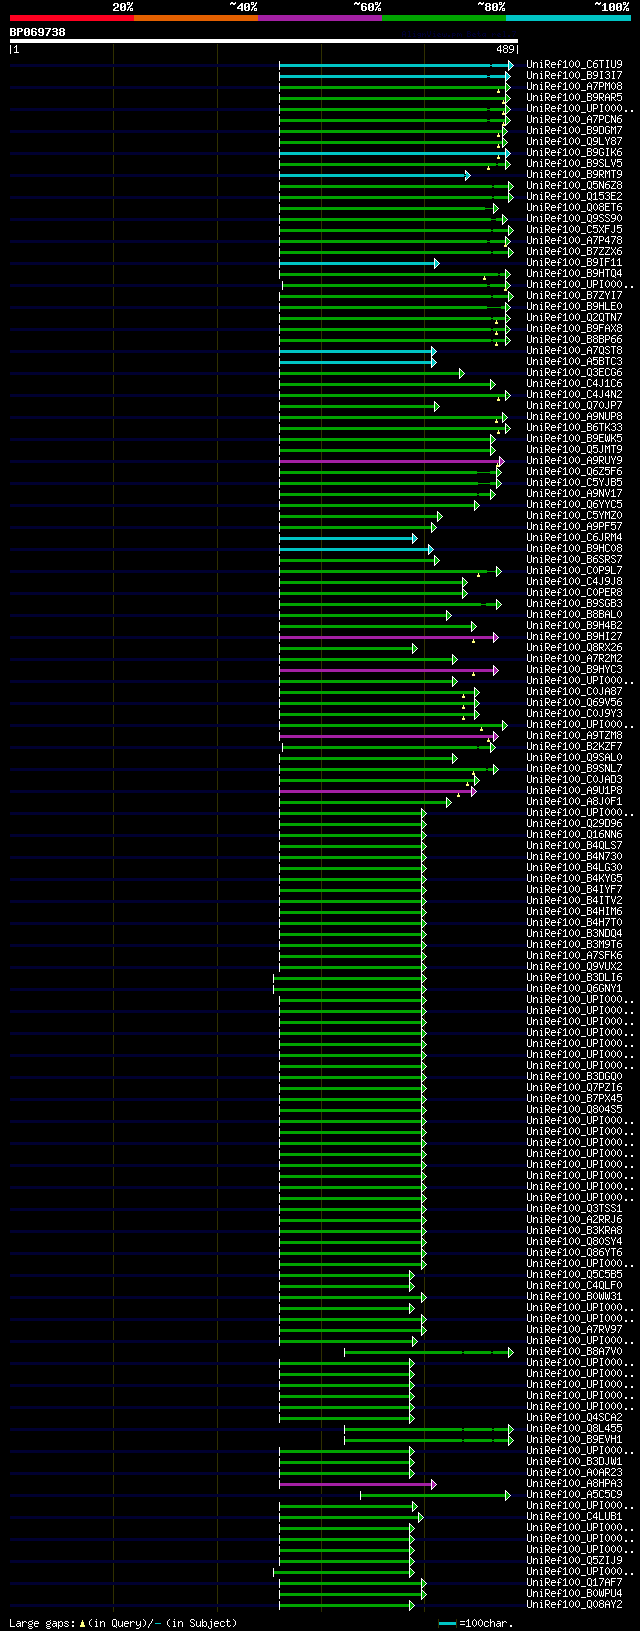The image size is (640, 1631).
Task: Select the UniRef100_C6JRM4 label
Action: coord(574,538)
